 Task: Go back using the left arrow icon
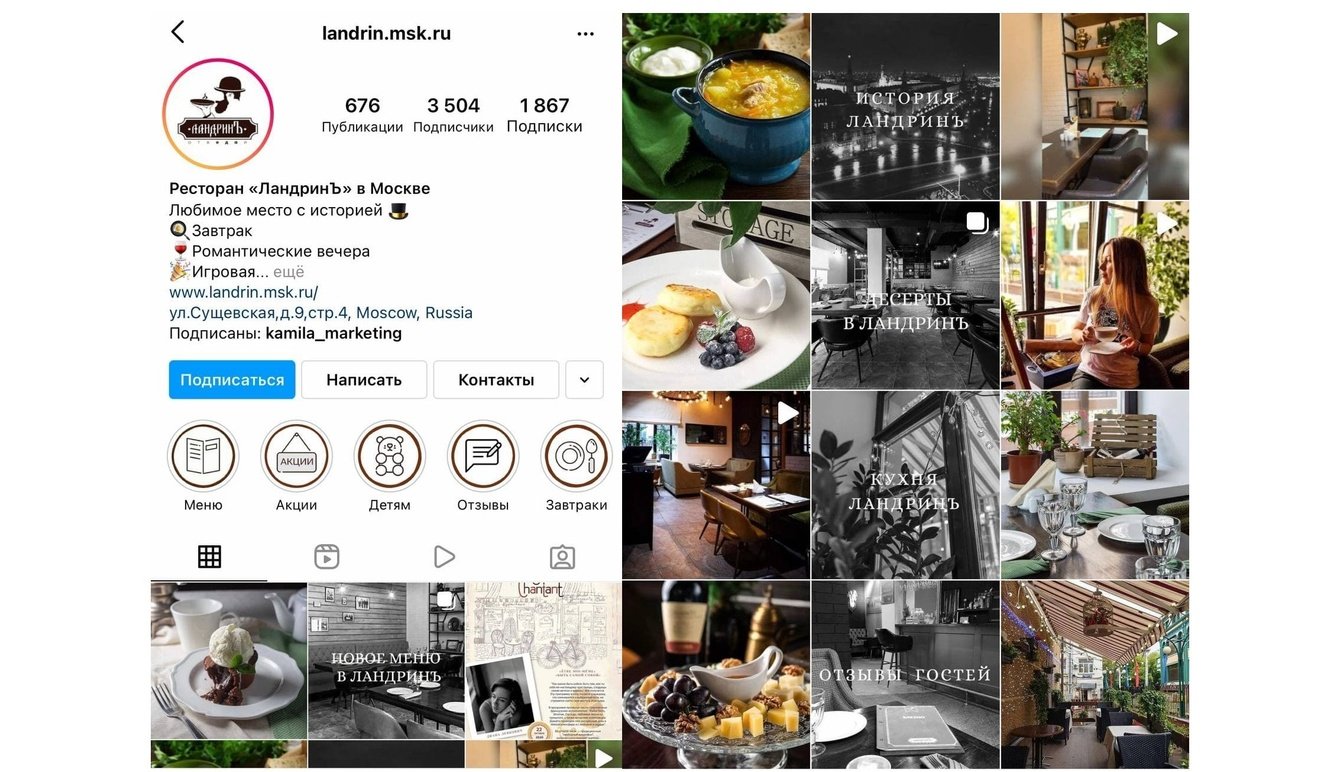click(178, 32)
